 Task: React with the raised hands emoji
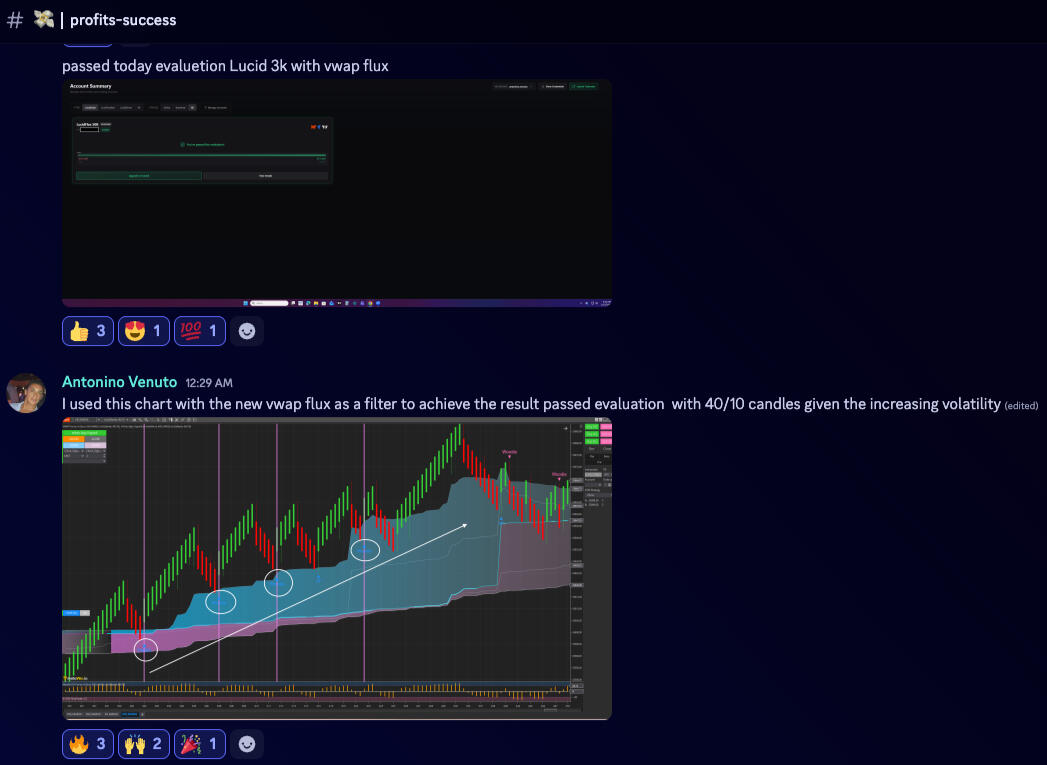click(144, 744)
